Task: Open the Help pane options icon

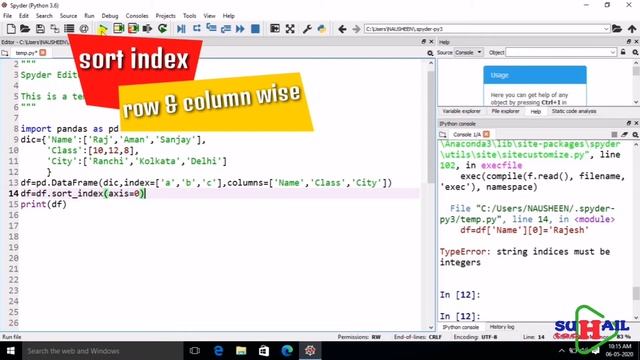Action: [636, 52]
